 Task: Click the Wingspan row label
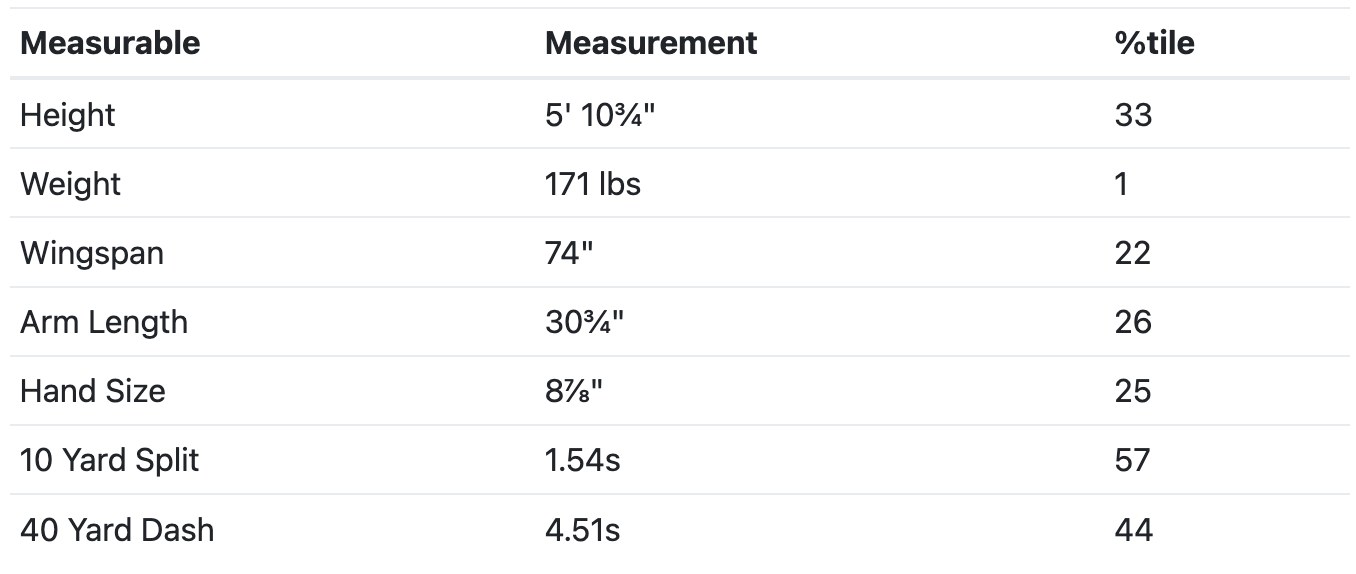point(92,253)
